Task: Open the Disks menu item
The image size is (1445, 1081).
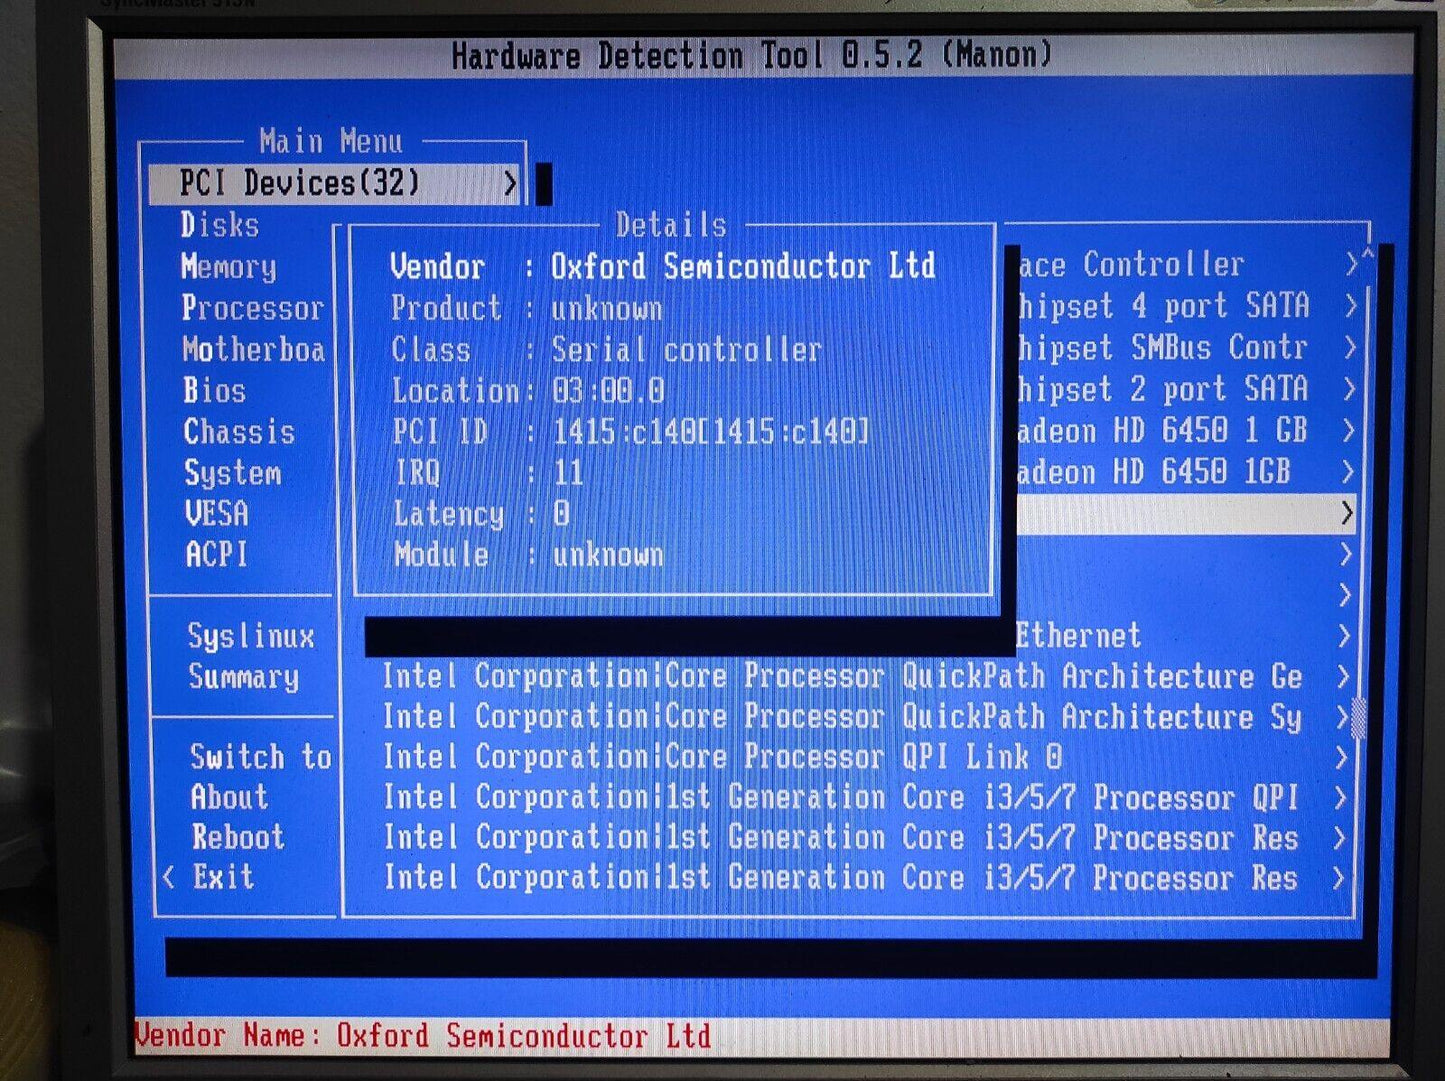Action: (x=220, y=225)
